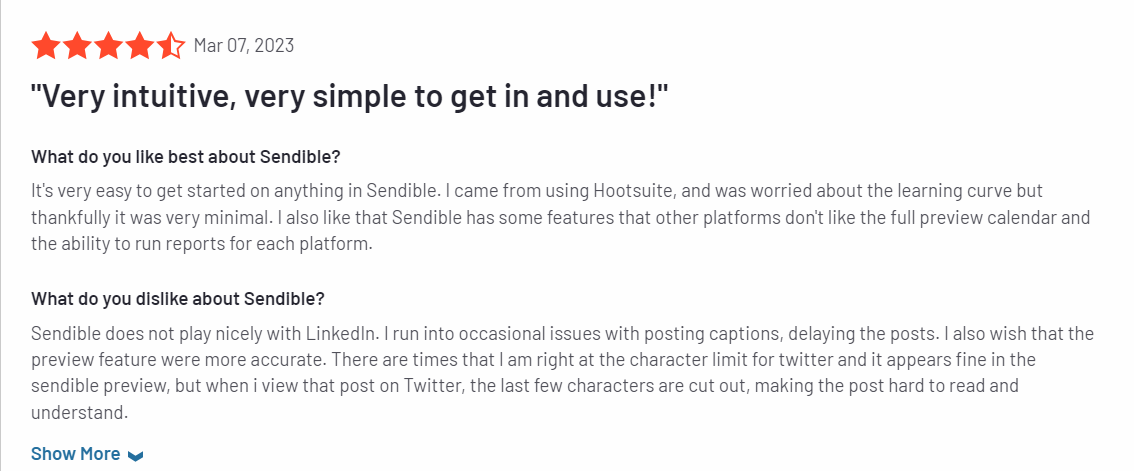Image resolution: width=1134 pixels, height=471 pixels.
Task: Click the word LinkedIn in dislike paragraph
Action: pos(339,334)
